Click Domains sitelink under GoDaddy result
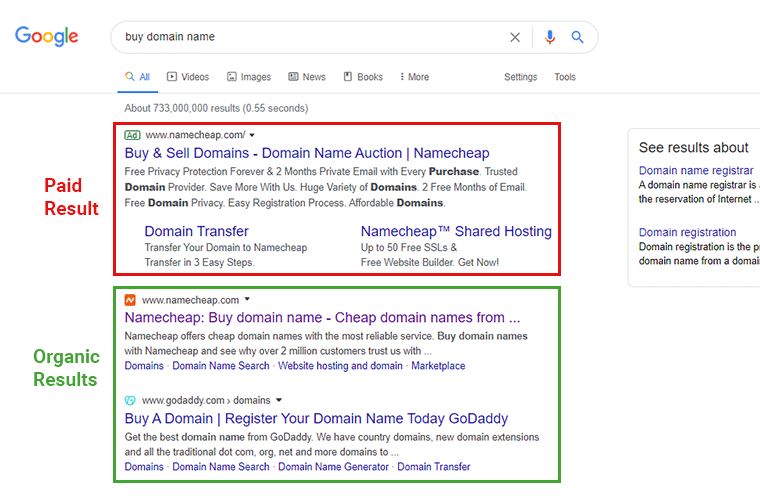Screen dimensions: 760x496 click(x=144, y=466)
